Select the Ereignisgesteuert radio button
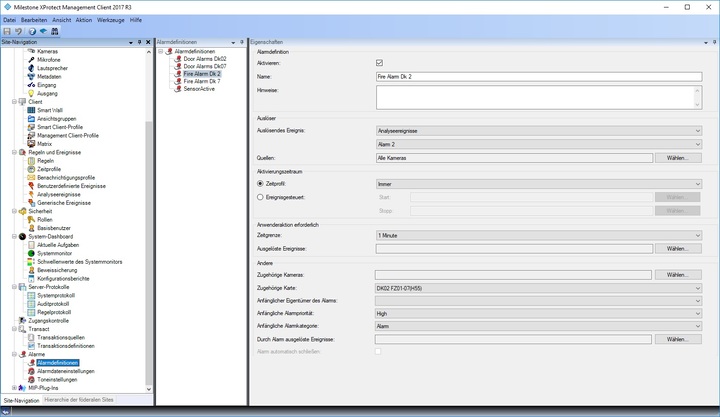The image size is (720, 417). click(x=260, y=197)
